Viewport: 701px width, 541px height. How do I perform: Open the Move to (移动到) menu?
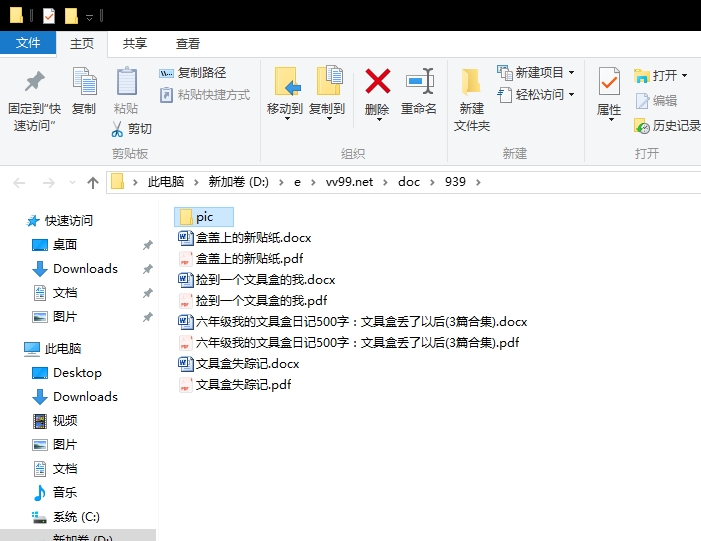click(285, 94)
